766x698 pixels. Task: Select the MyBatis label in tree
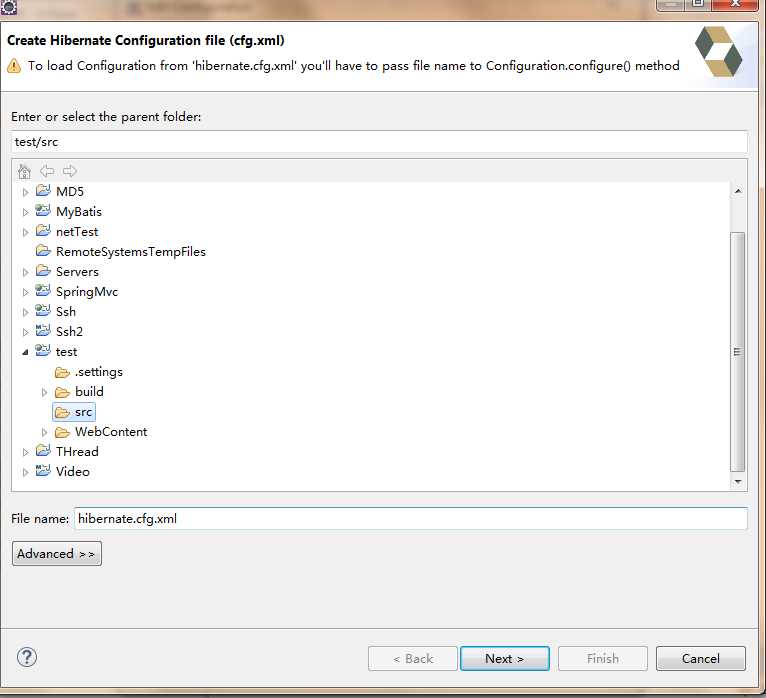coord(79,212)
